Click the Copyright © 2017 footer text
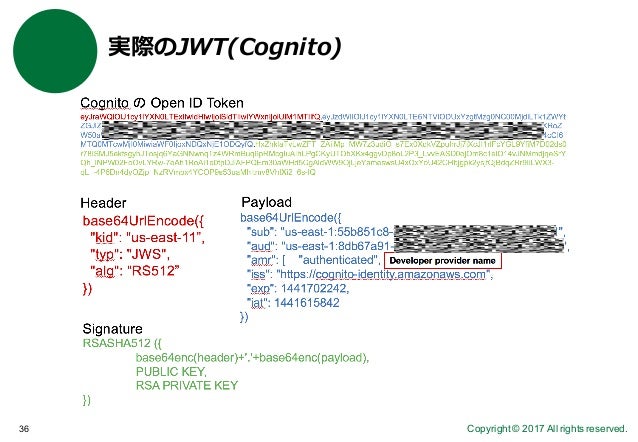Screen dimensions: 638x442 [x=546, y=429]
